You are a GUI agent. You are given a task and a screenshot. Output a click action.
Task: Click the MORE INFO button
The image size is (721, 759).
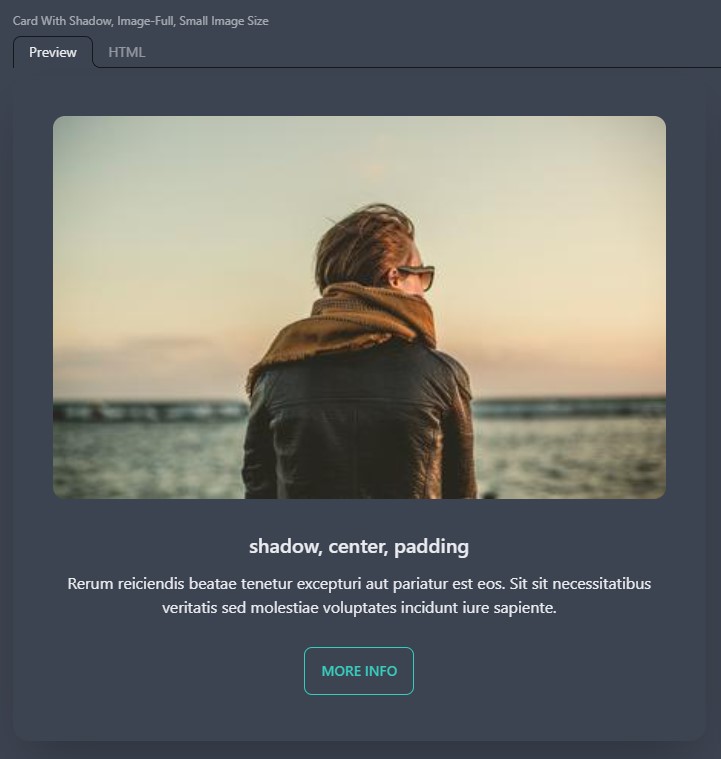coord(359,671)
